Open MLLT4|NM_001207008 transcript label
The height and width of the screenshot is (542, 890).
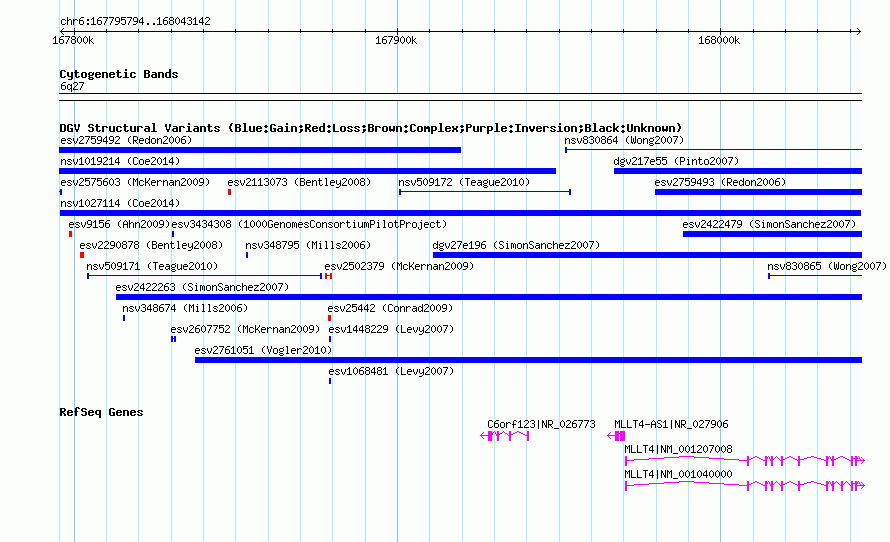point(678,449)
